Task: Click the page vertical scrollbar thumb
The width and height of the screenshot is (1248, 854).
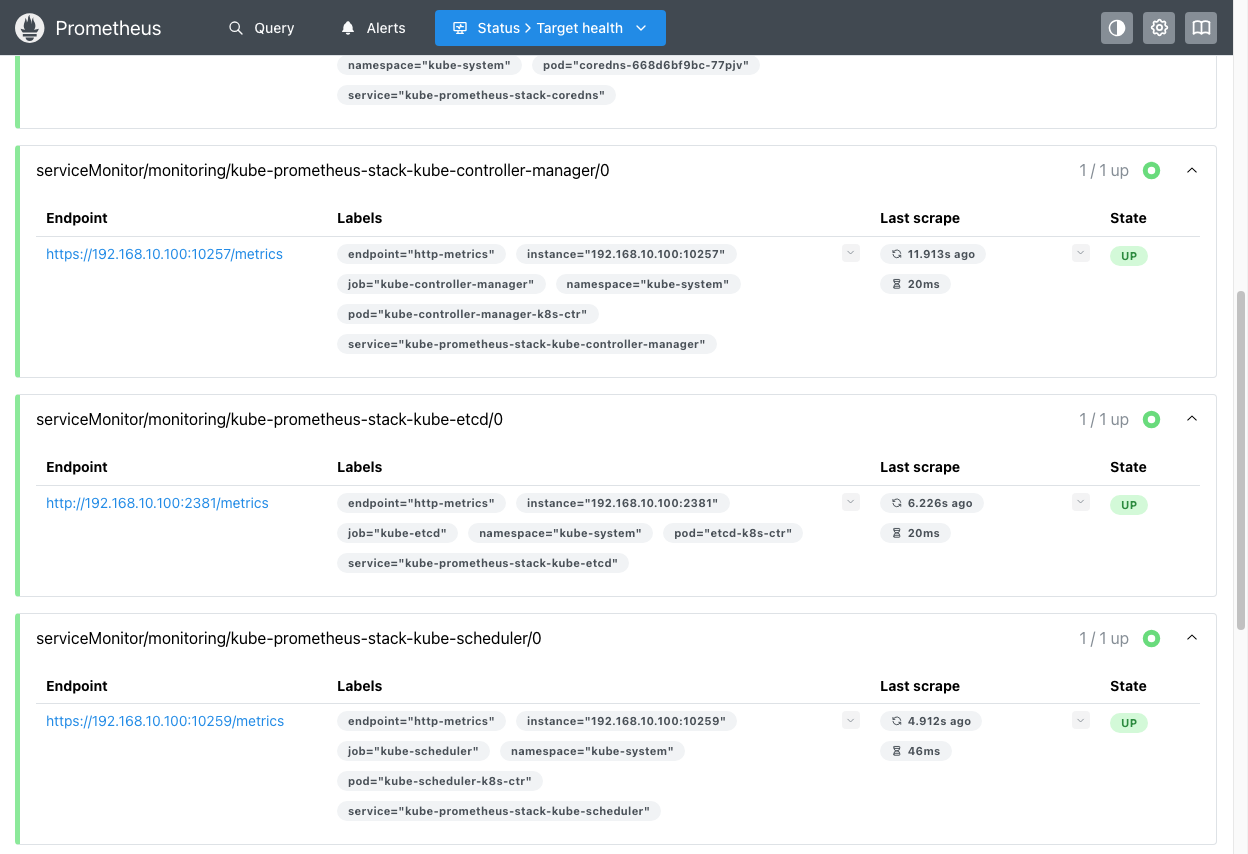Action: point(1241,462)
